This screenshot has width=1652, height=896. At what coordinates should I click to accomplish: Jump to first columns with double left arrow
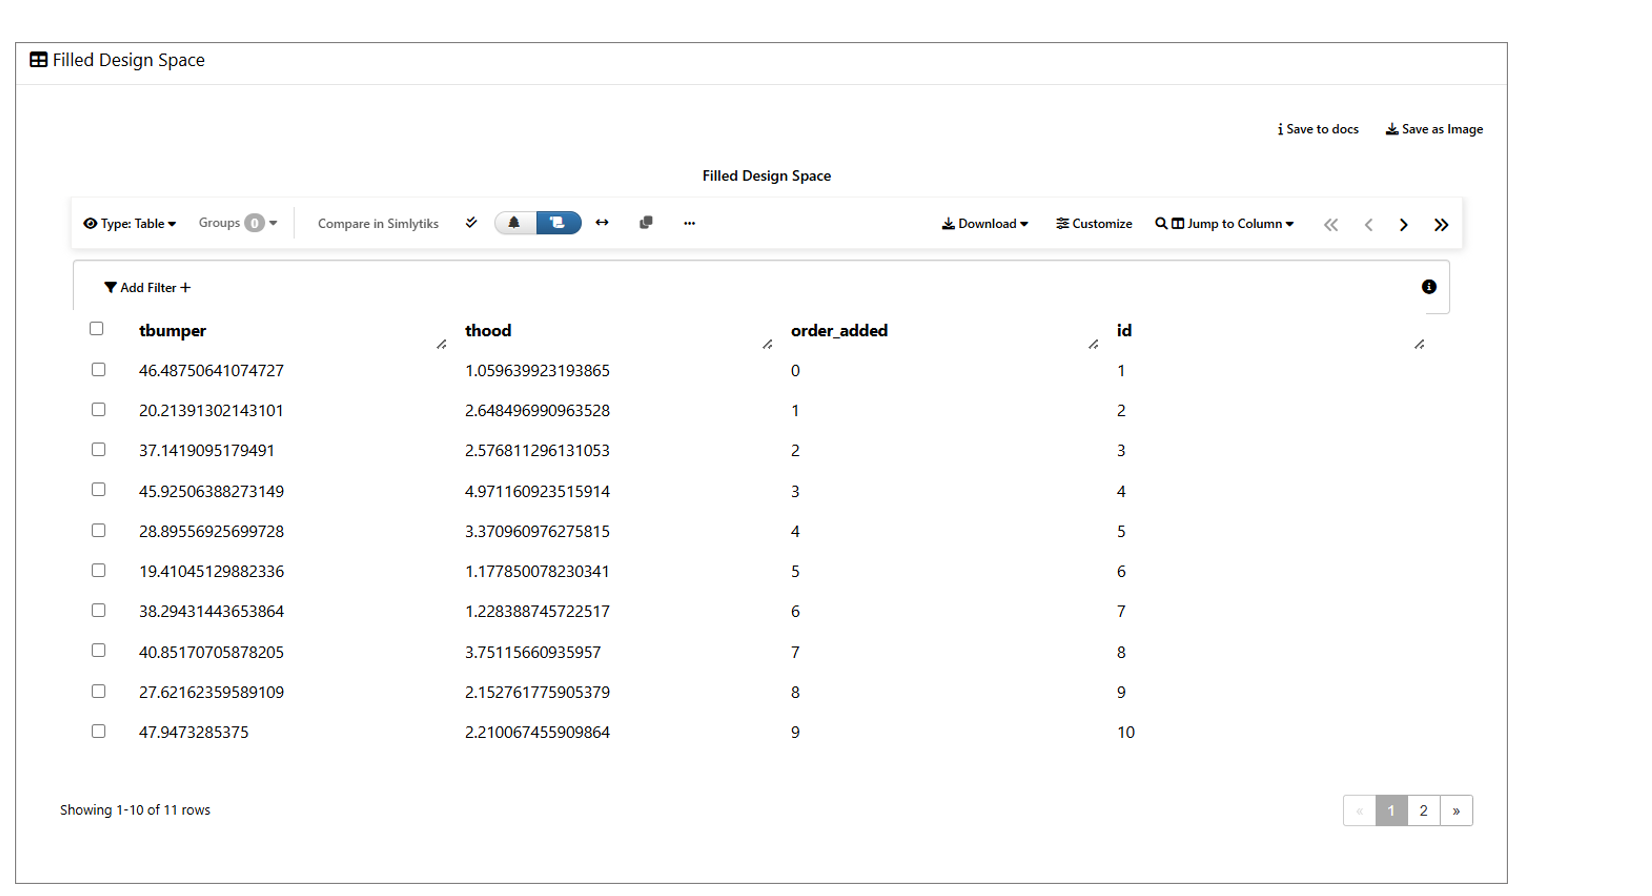[1330, 225]
